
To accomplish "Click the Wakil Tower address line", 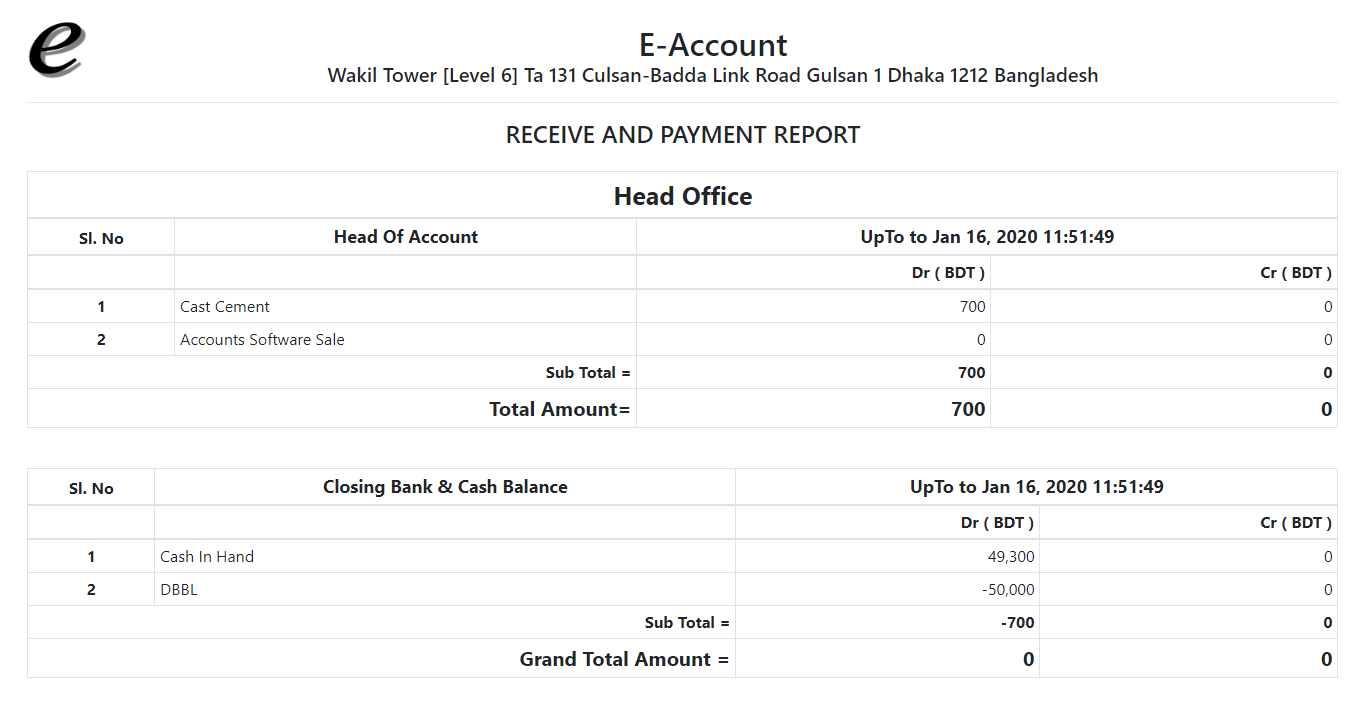I will click(x=713, y=75).
